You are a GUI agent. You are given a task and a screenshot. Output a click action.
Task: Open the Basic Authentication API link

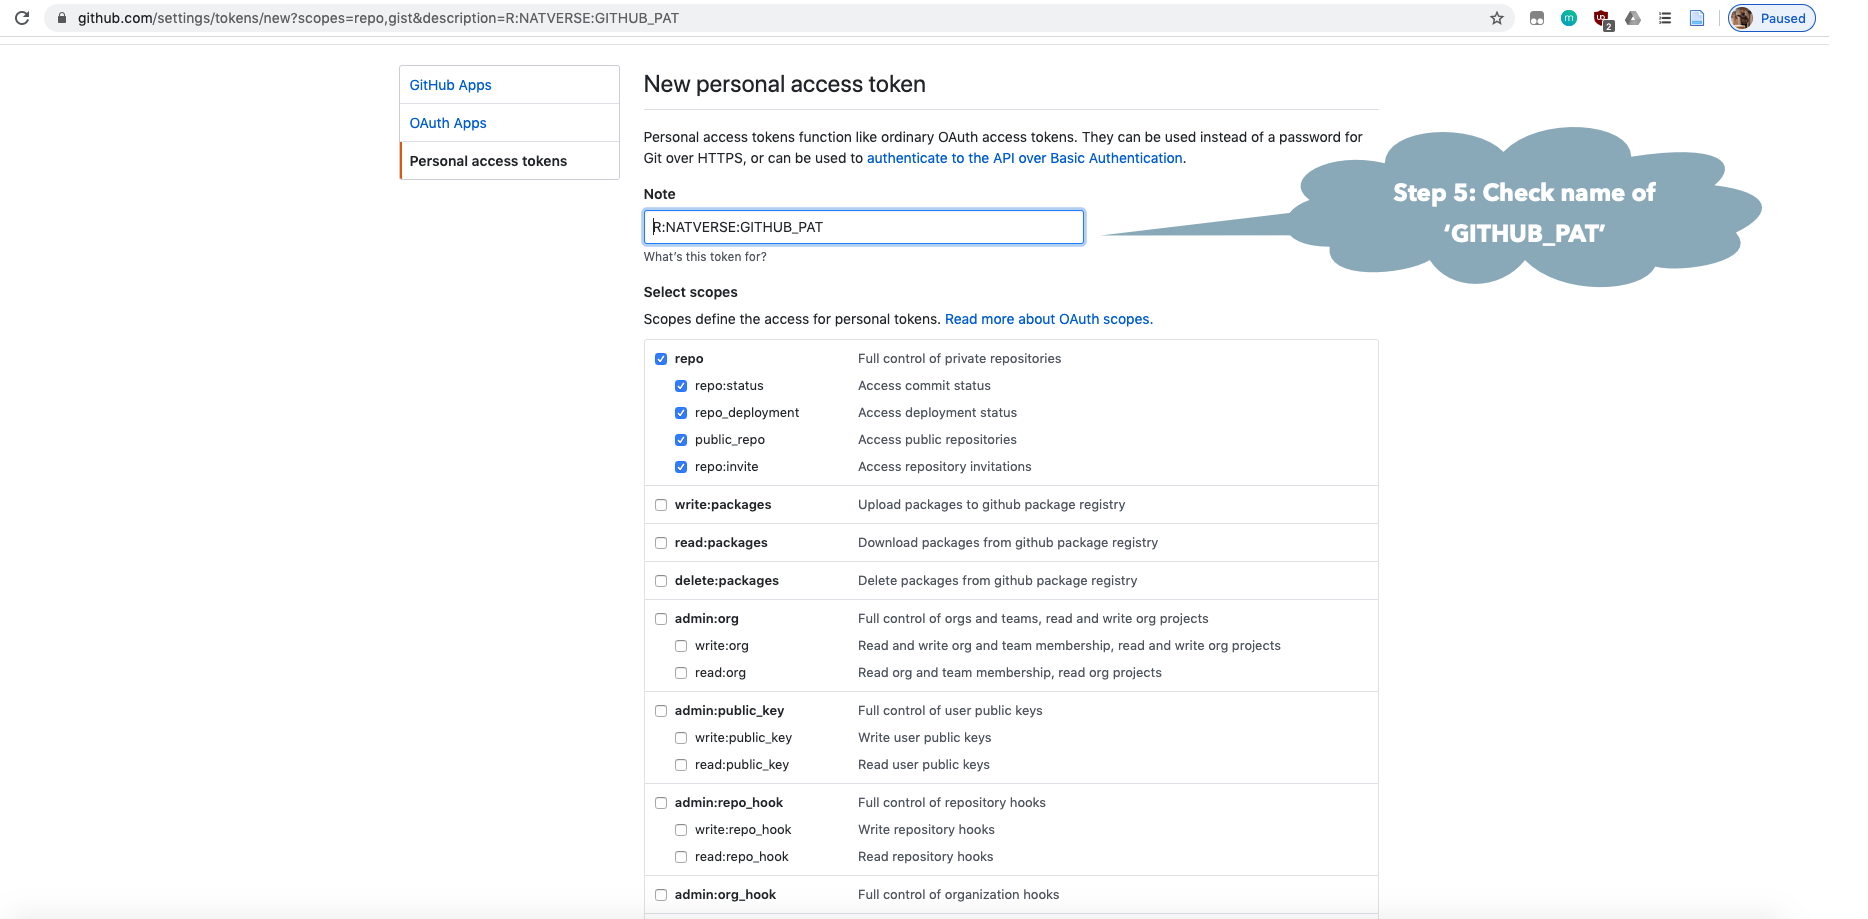1024,158
